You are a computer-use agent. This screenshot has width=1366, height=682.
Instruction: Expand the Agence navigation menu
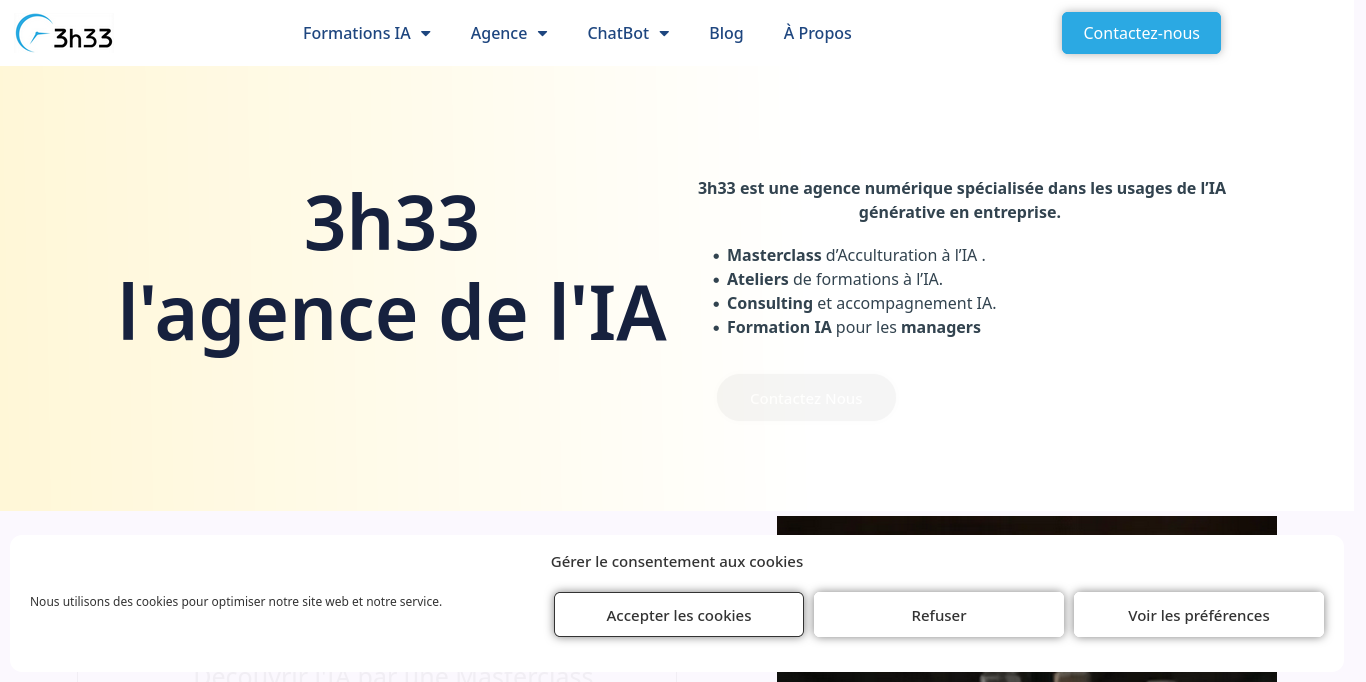click(544, 33)
